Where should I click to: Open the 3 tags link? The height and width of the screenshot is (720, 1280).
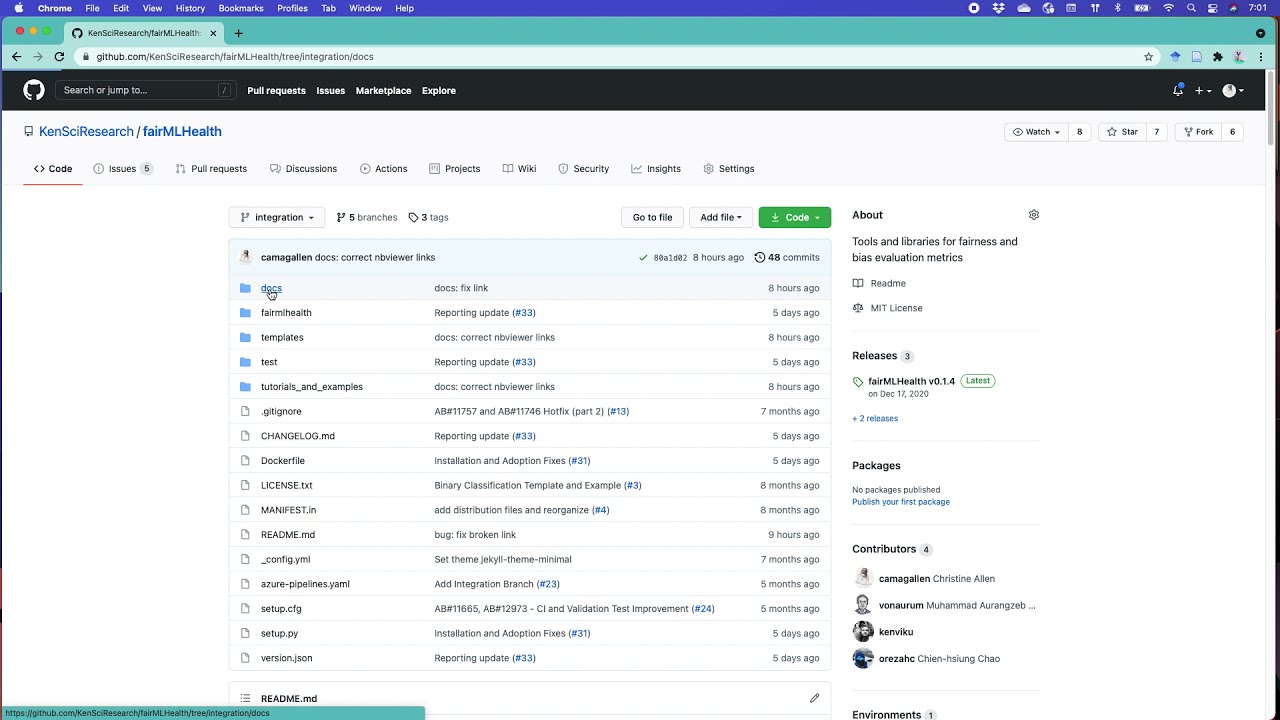(428, 217)
